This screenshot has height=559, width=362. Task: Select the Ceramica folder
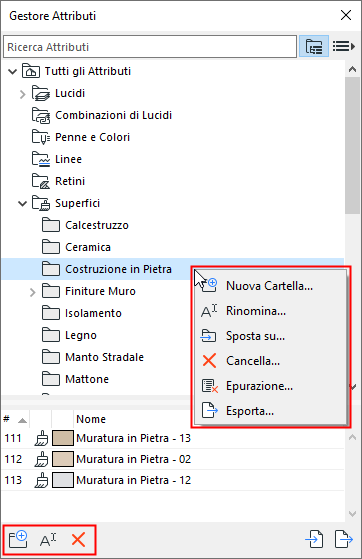point(76,247)
